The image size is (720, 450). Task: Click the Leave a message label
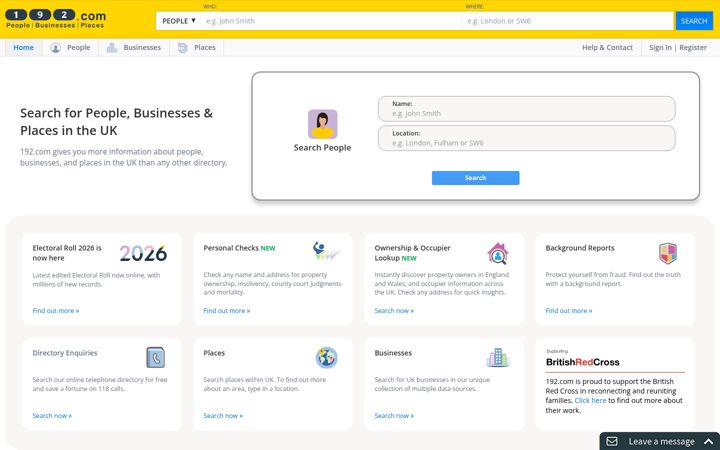click(661, 441)
